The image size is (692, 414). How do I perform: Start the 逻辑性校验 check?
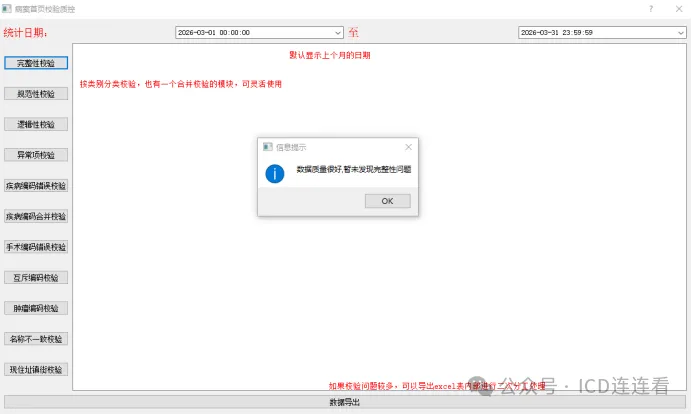[x=36, y=124]
